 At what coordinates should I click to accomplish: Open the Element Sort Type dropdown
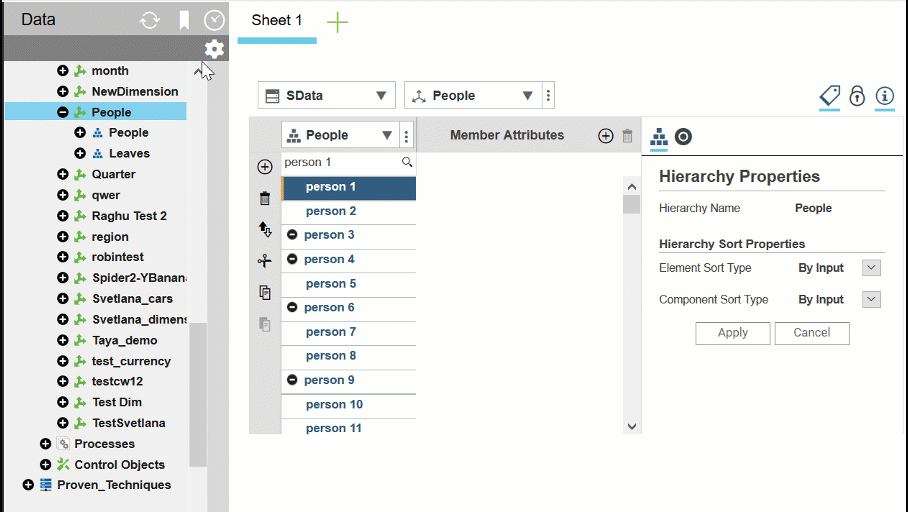[x=871, y=268]
